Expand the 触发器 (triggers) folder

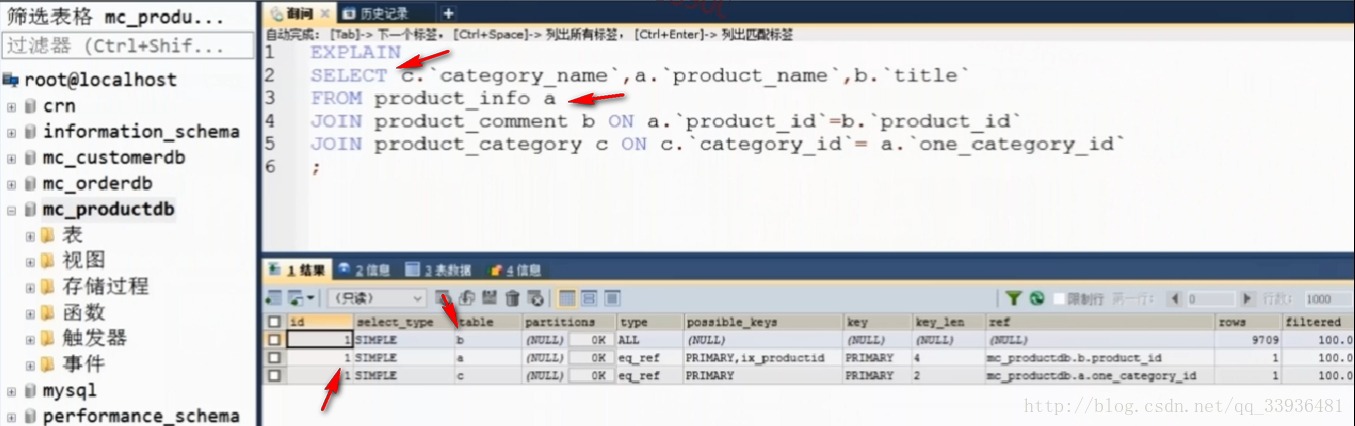[30, 339]
